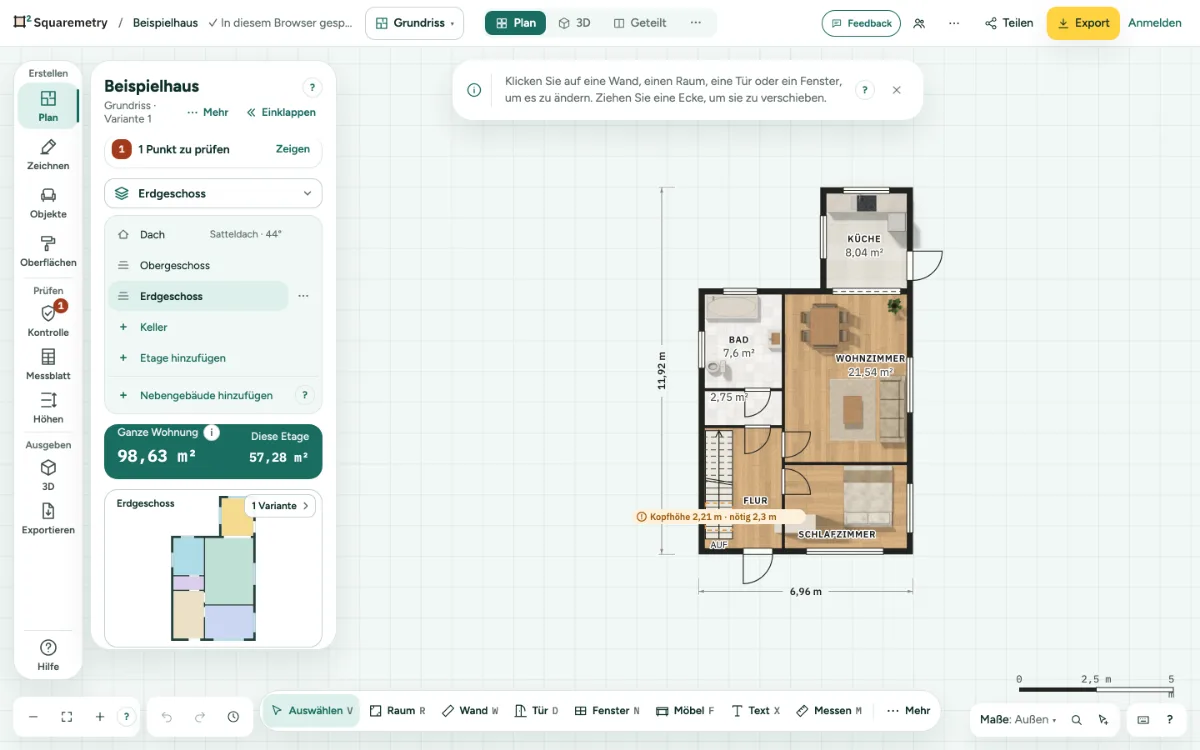
Task: Click the magnifier icon beside Maße
Action: pyautogui.click(x=1076, y=719)
